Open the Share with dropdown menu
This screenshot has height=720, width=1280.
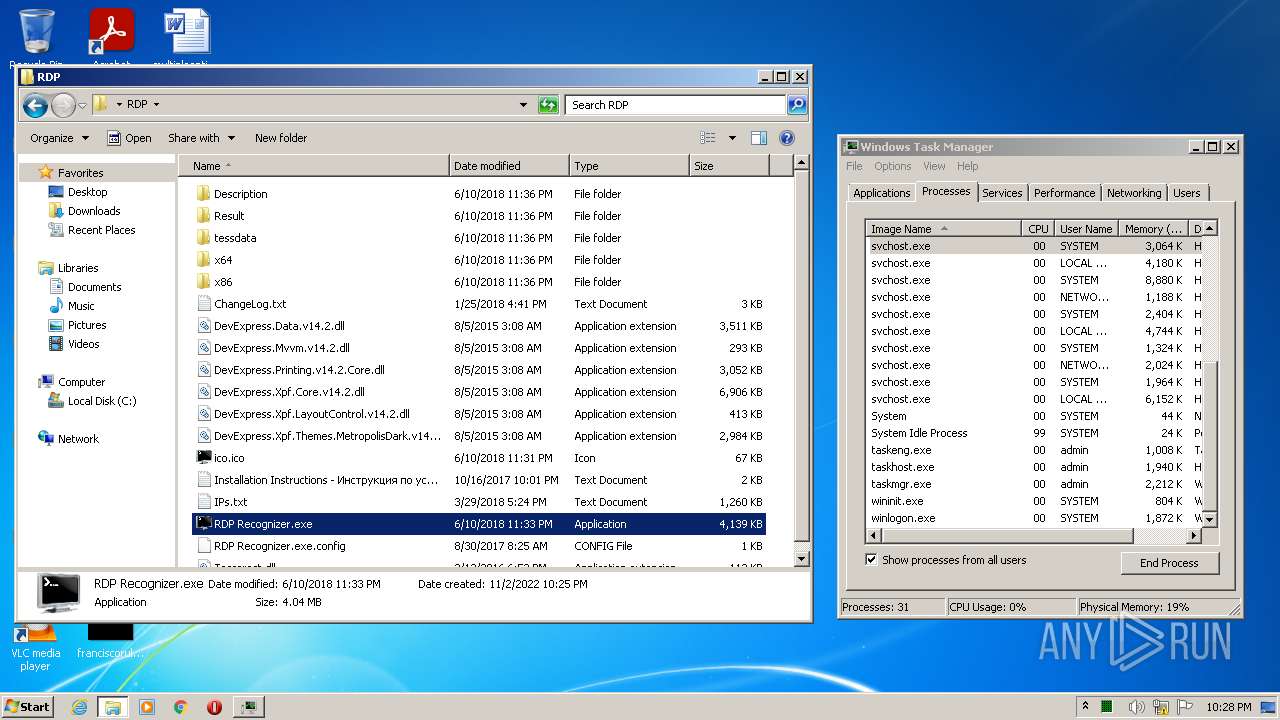tap(201, 138)
